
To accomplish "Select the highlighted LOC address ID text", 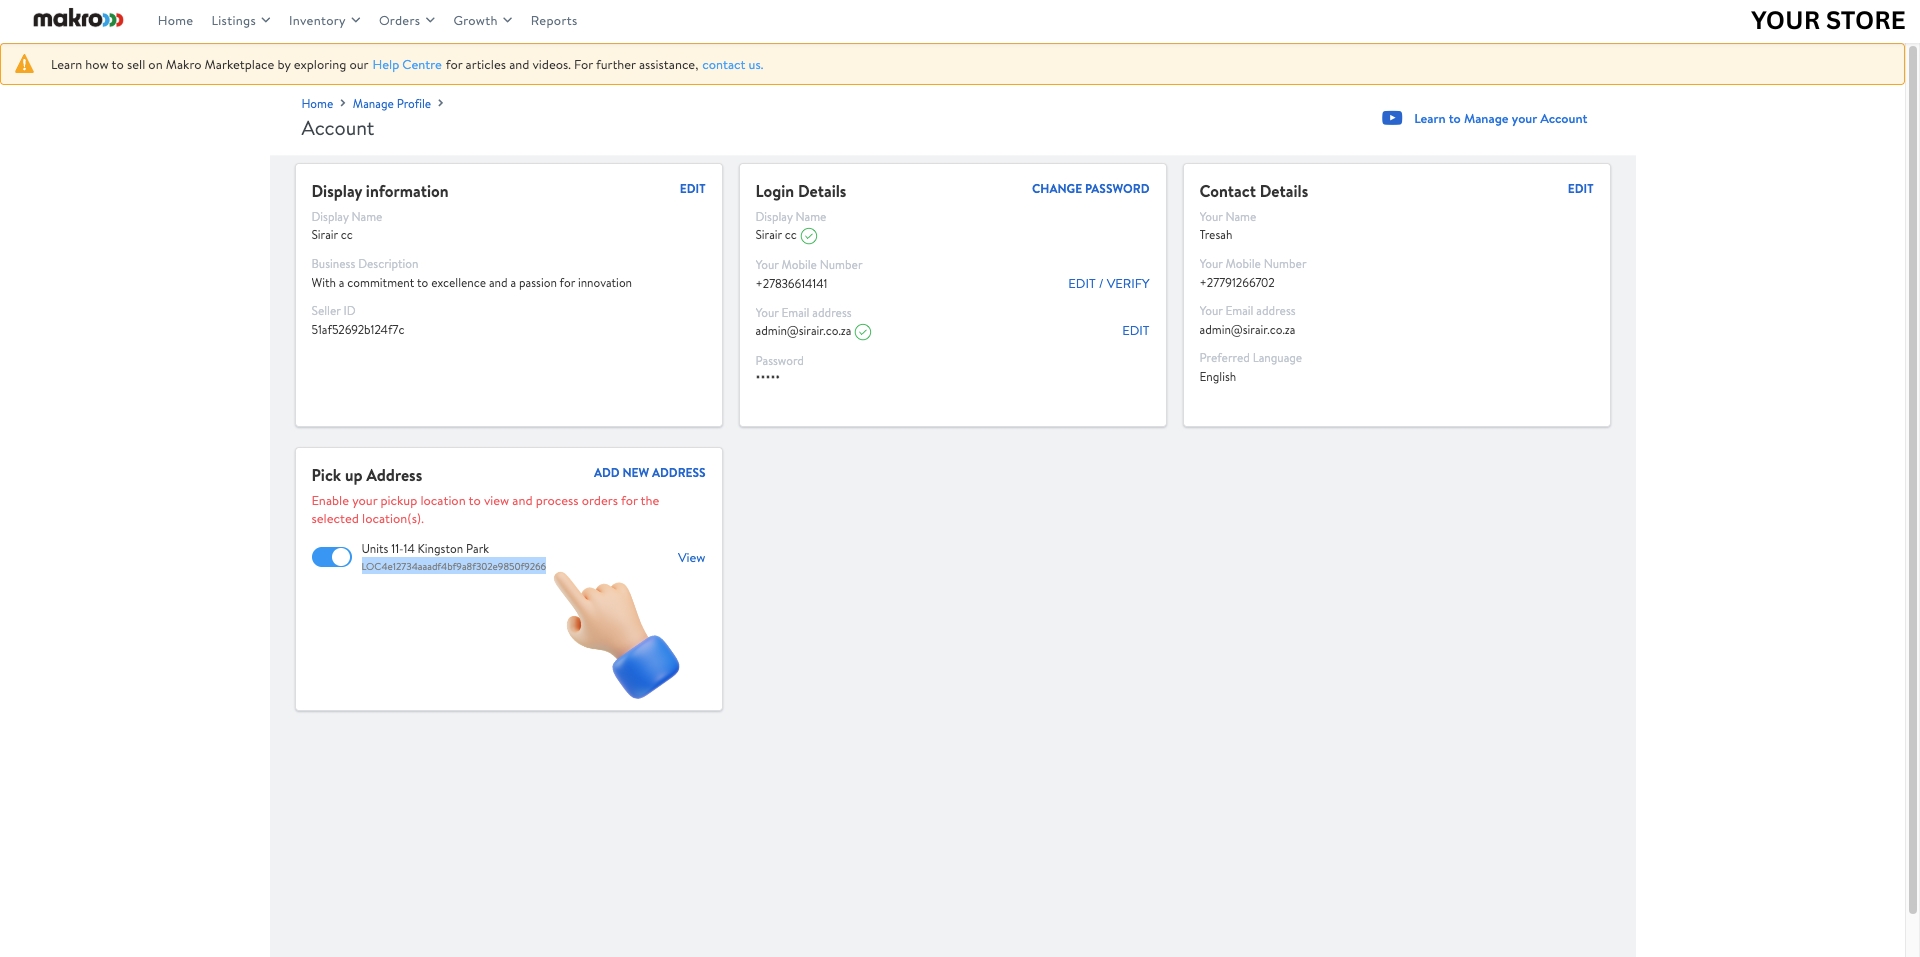I will [x=453, y=566].
